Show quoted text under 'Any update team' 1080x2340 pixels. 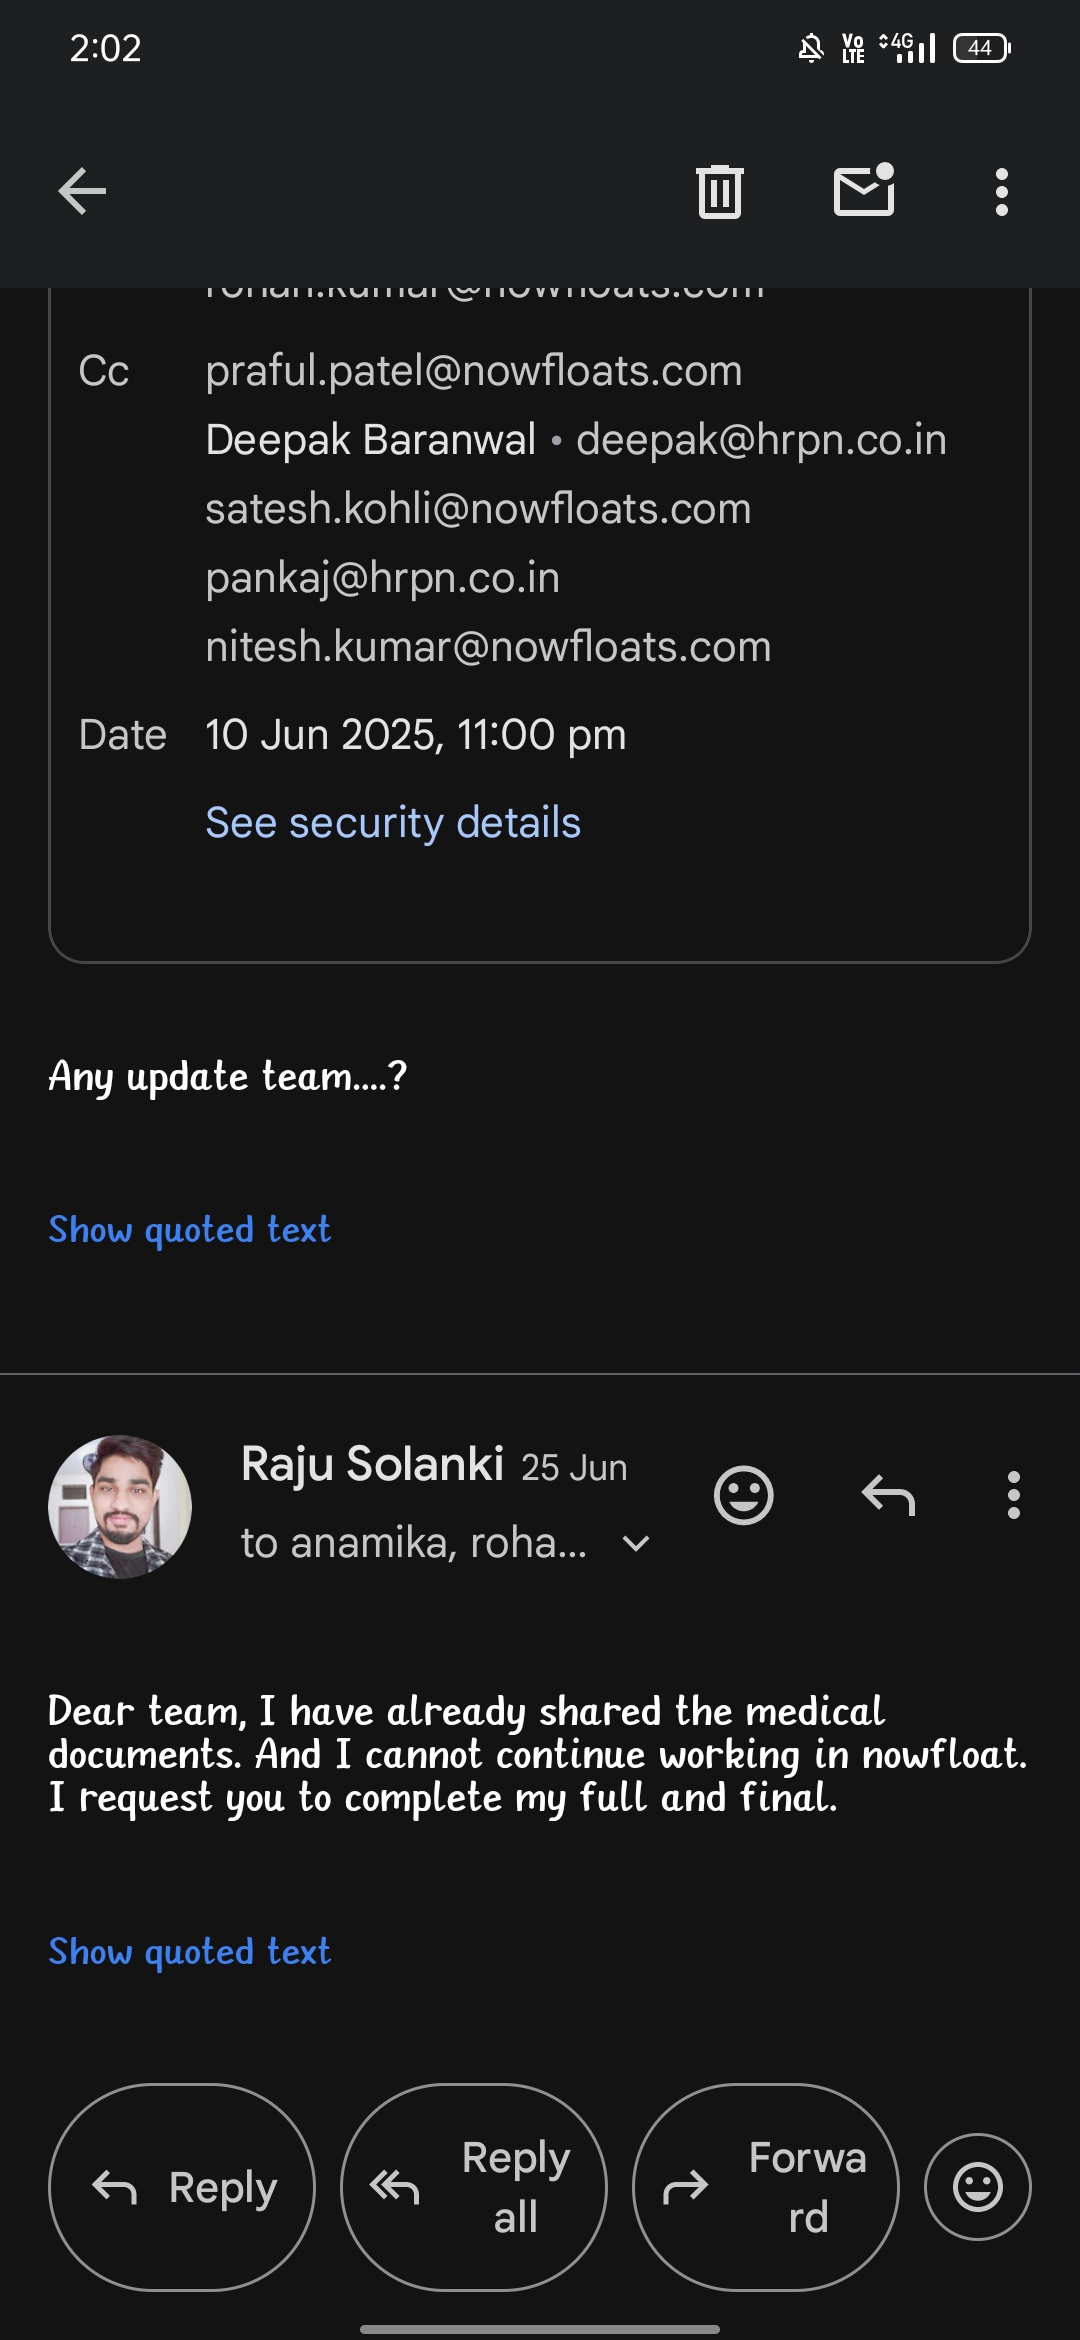tap(190, 1229)
